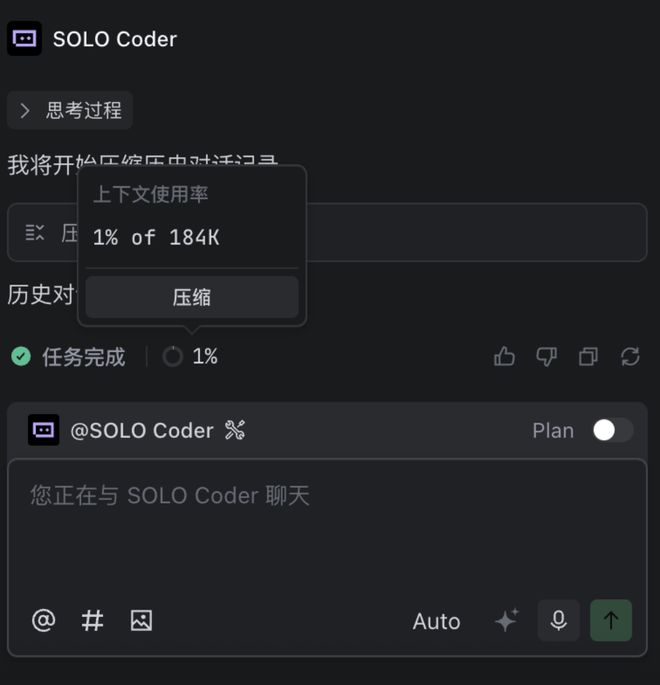
Task: Copy the response using the copy icon
Action: 588,356
